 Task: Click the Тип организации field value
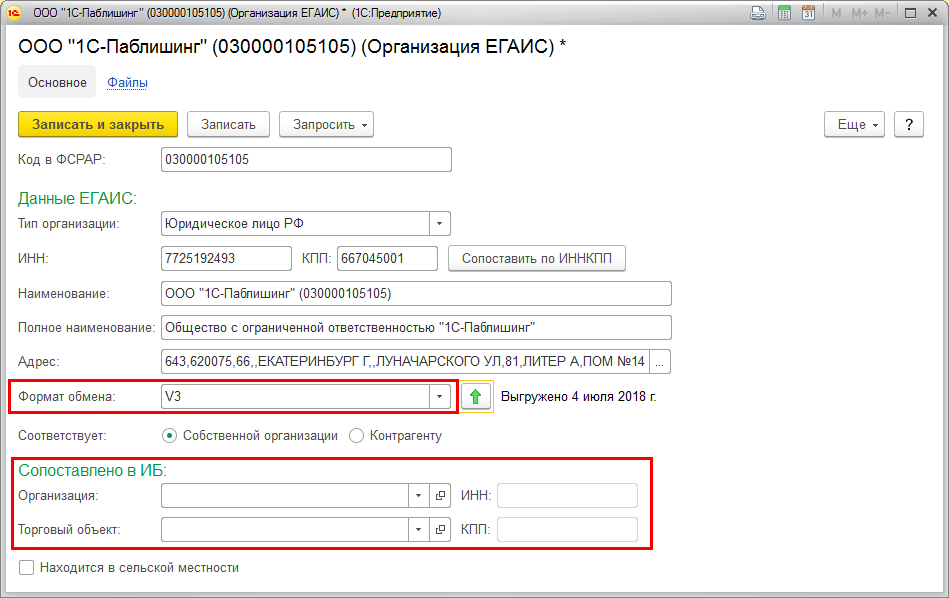click(x=295, y=224)
